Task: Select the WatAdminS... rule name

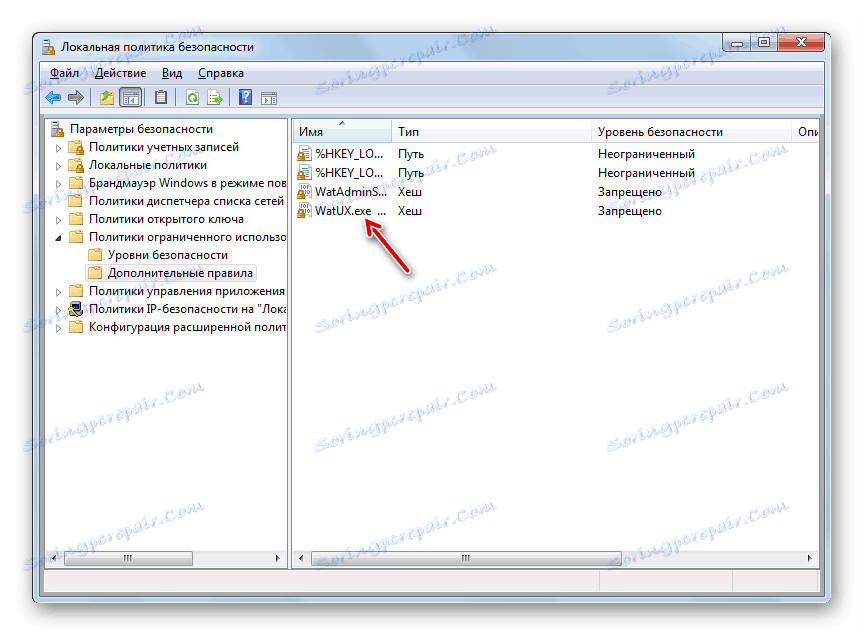Action: [x=351, y=192]
